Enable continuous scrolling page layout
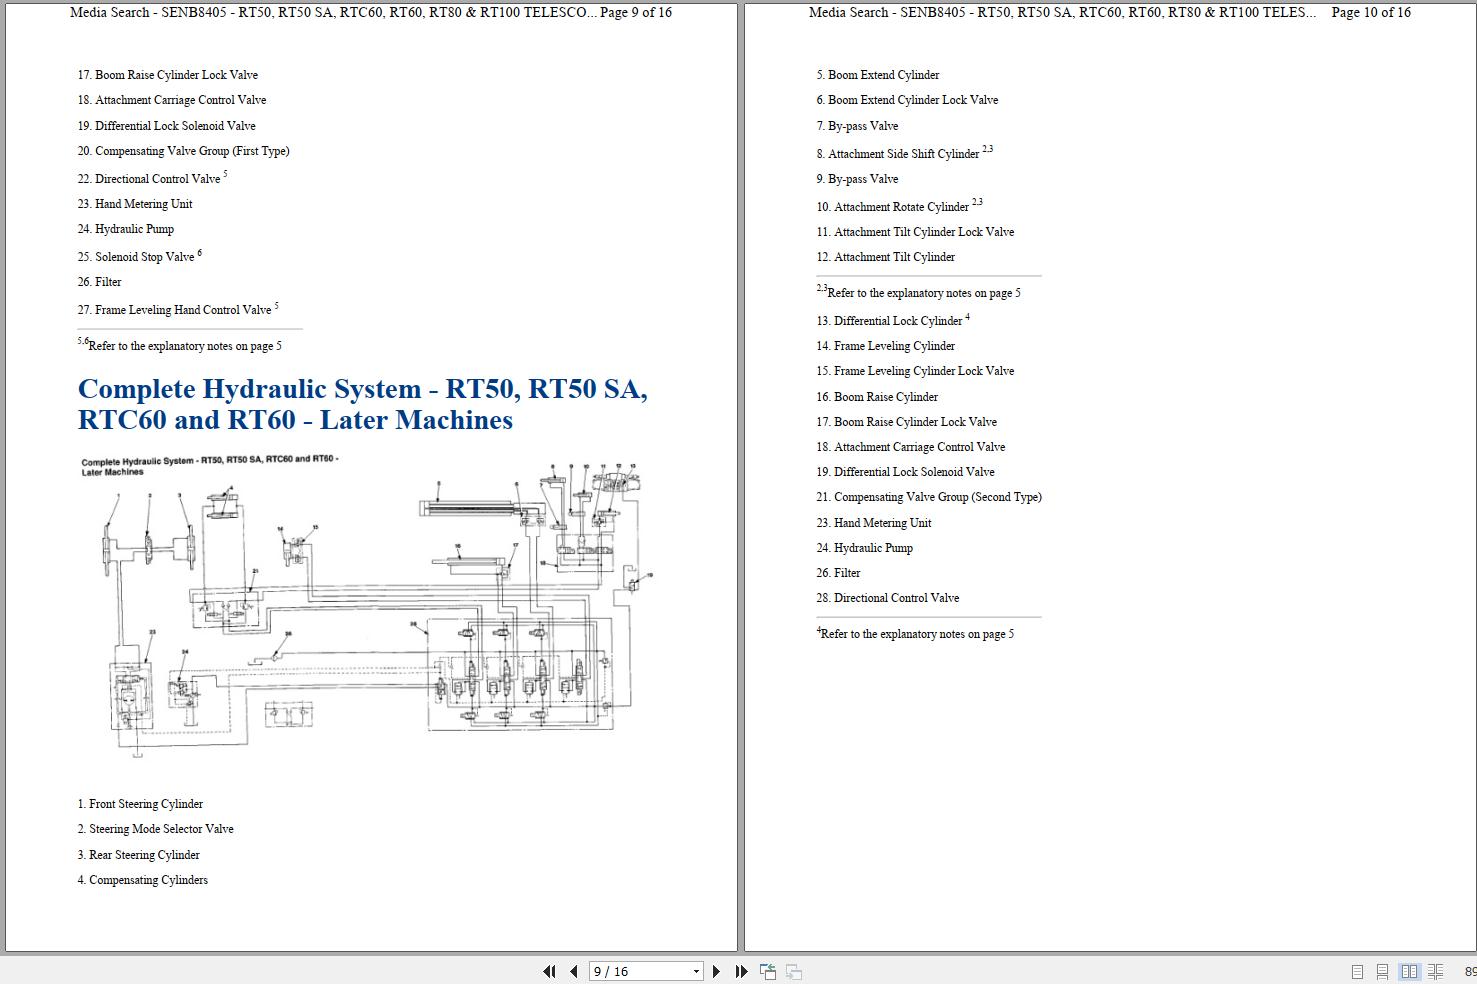The height and width of the screenshot is (984, 1477). 1382,971
